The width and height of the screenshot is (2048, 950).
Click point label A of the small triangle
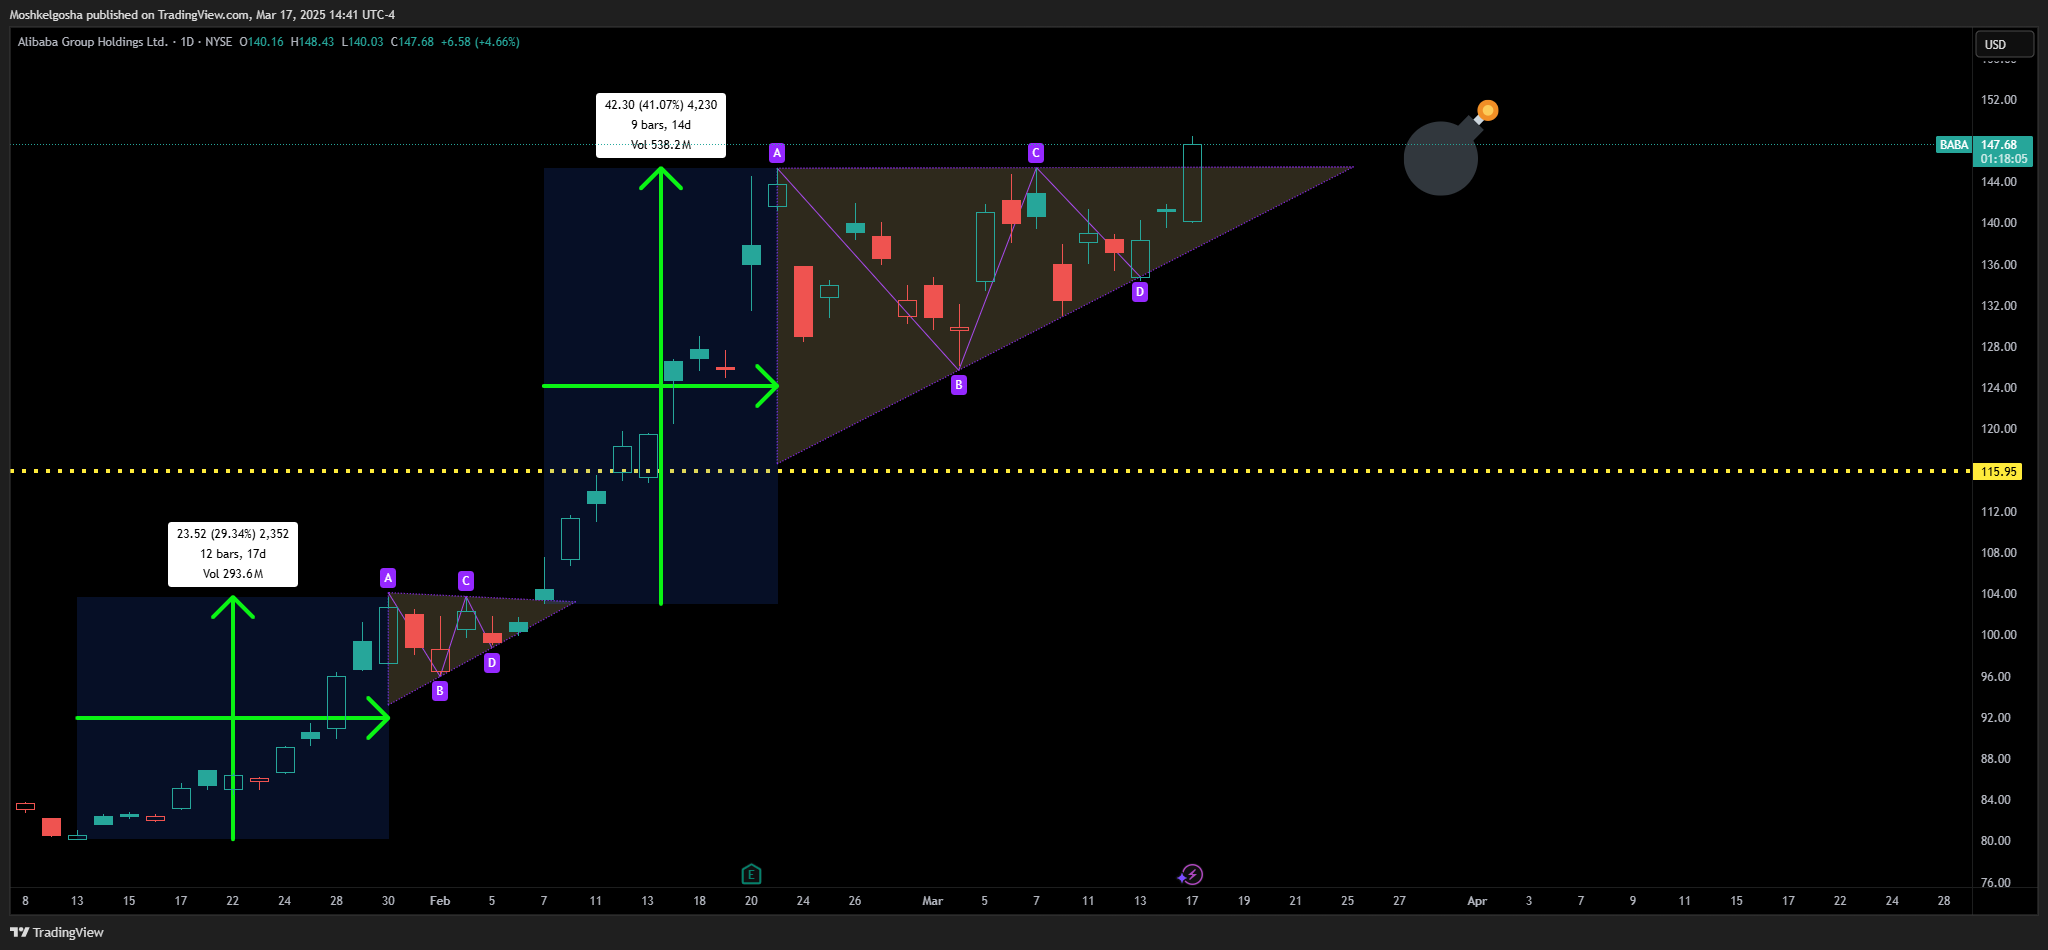[388, 578]
